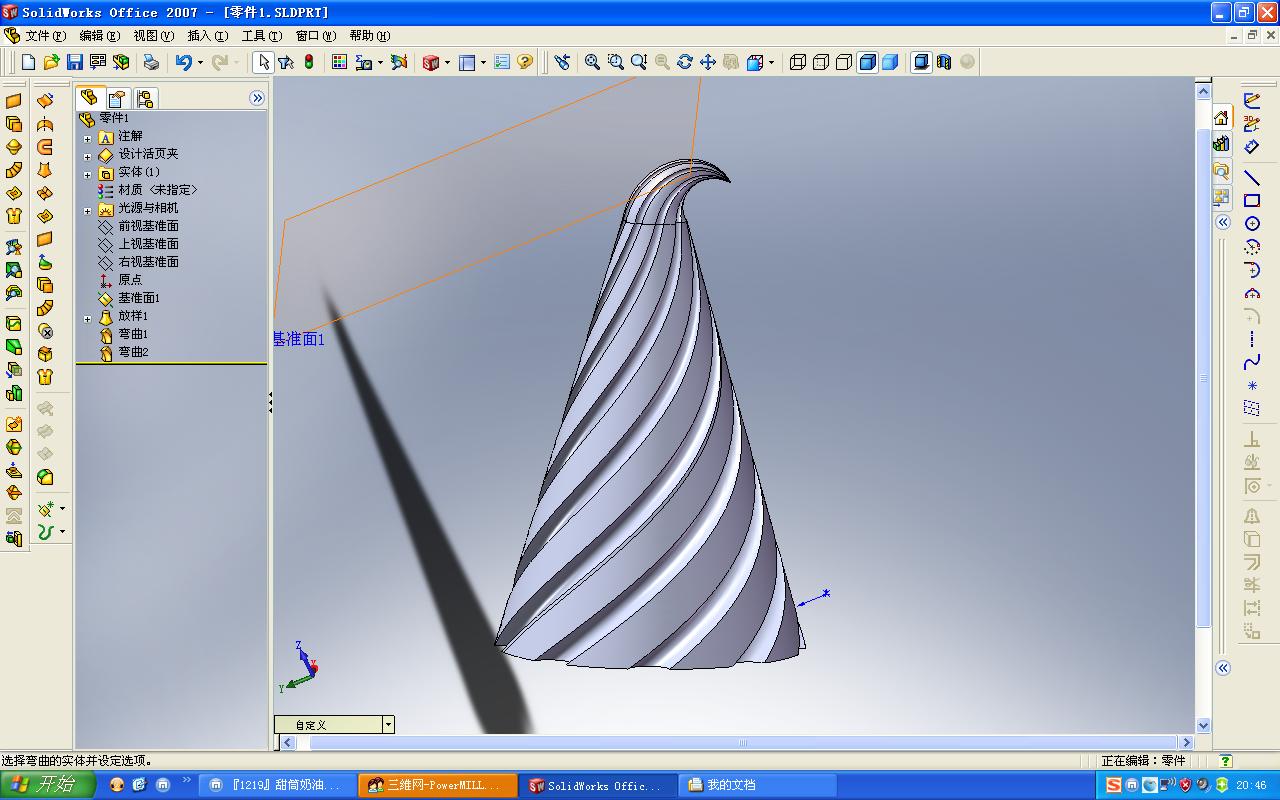Click the vertical viewport scrollbar down arrow

click(x=1204, y=726)
